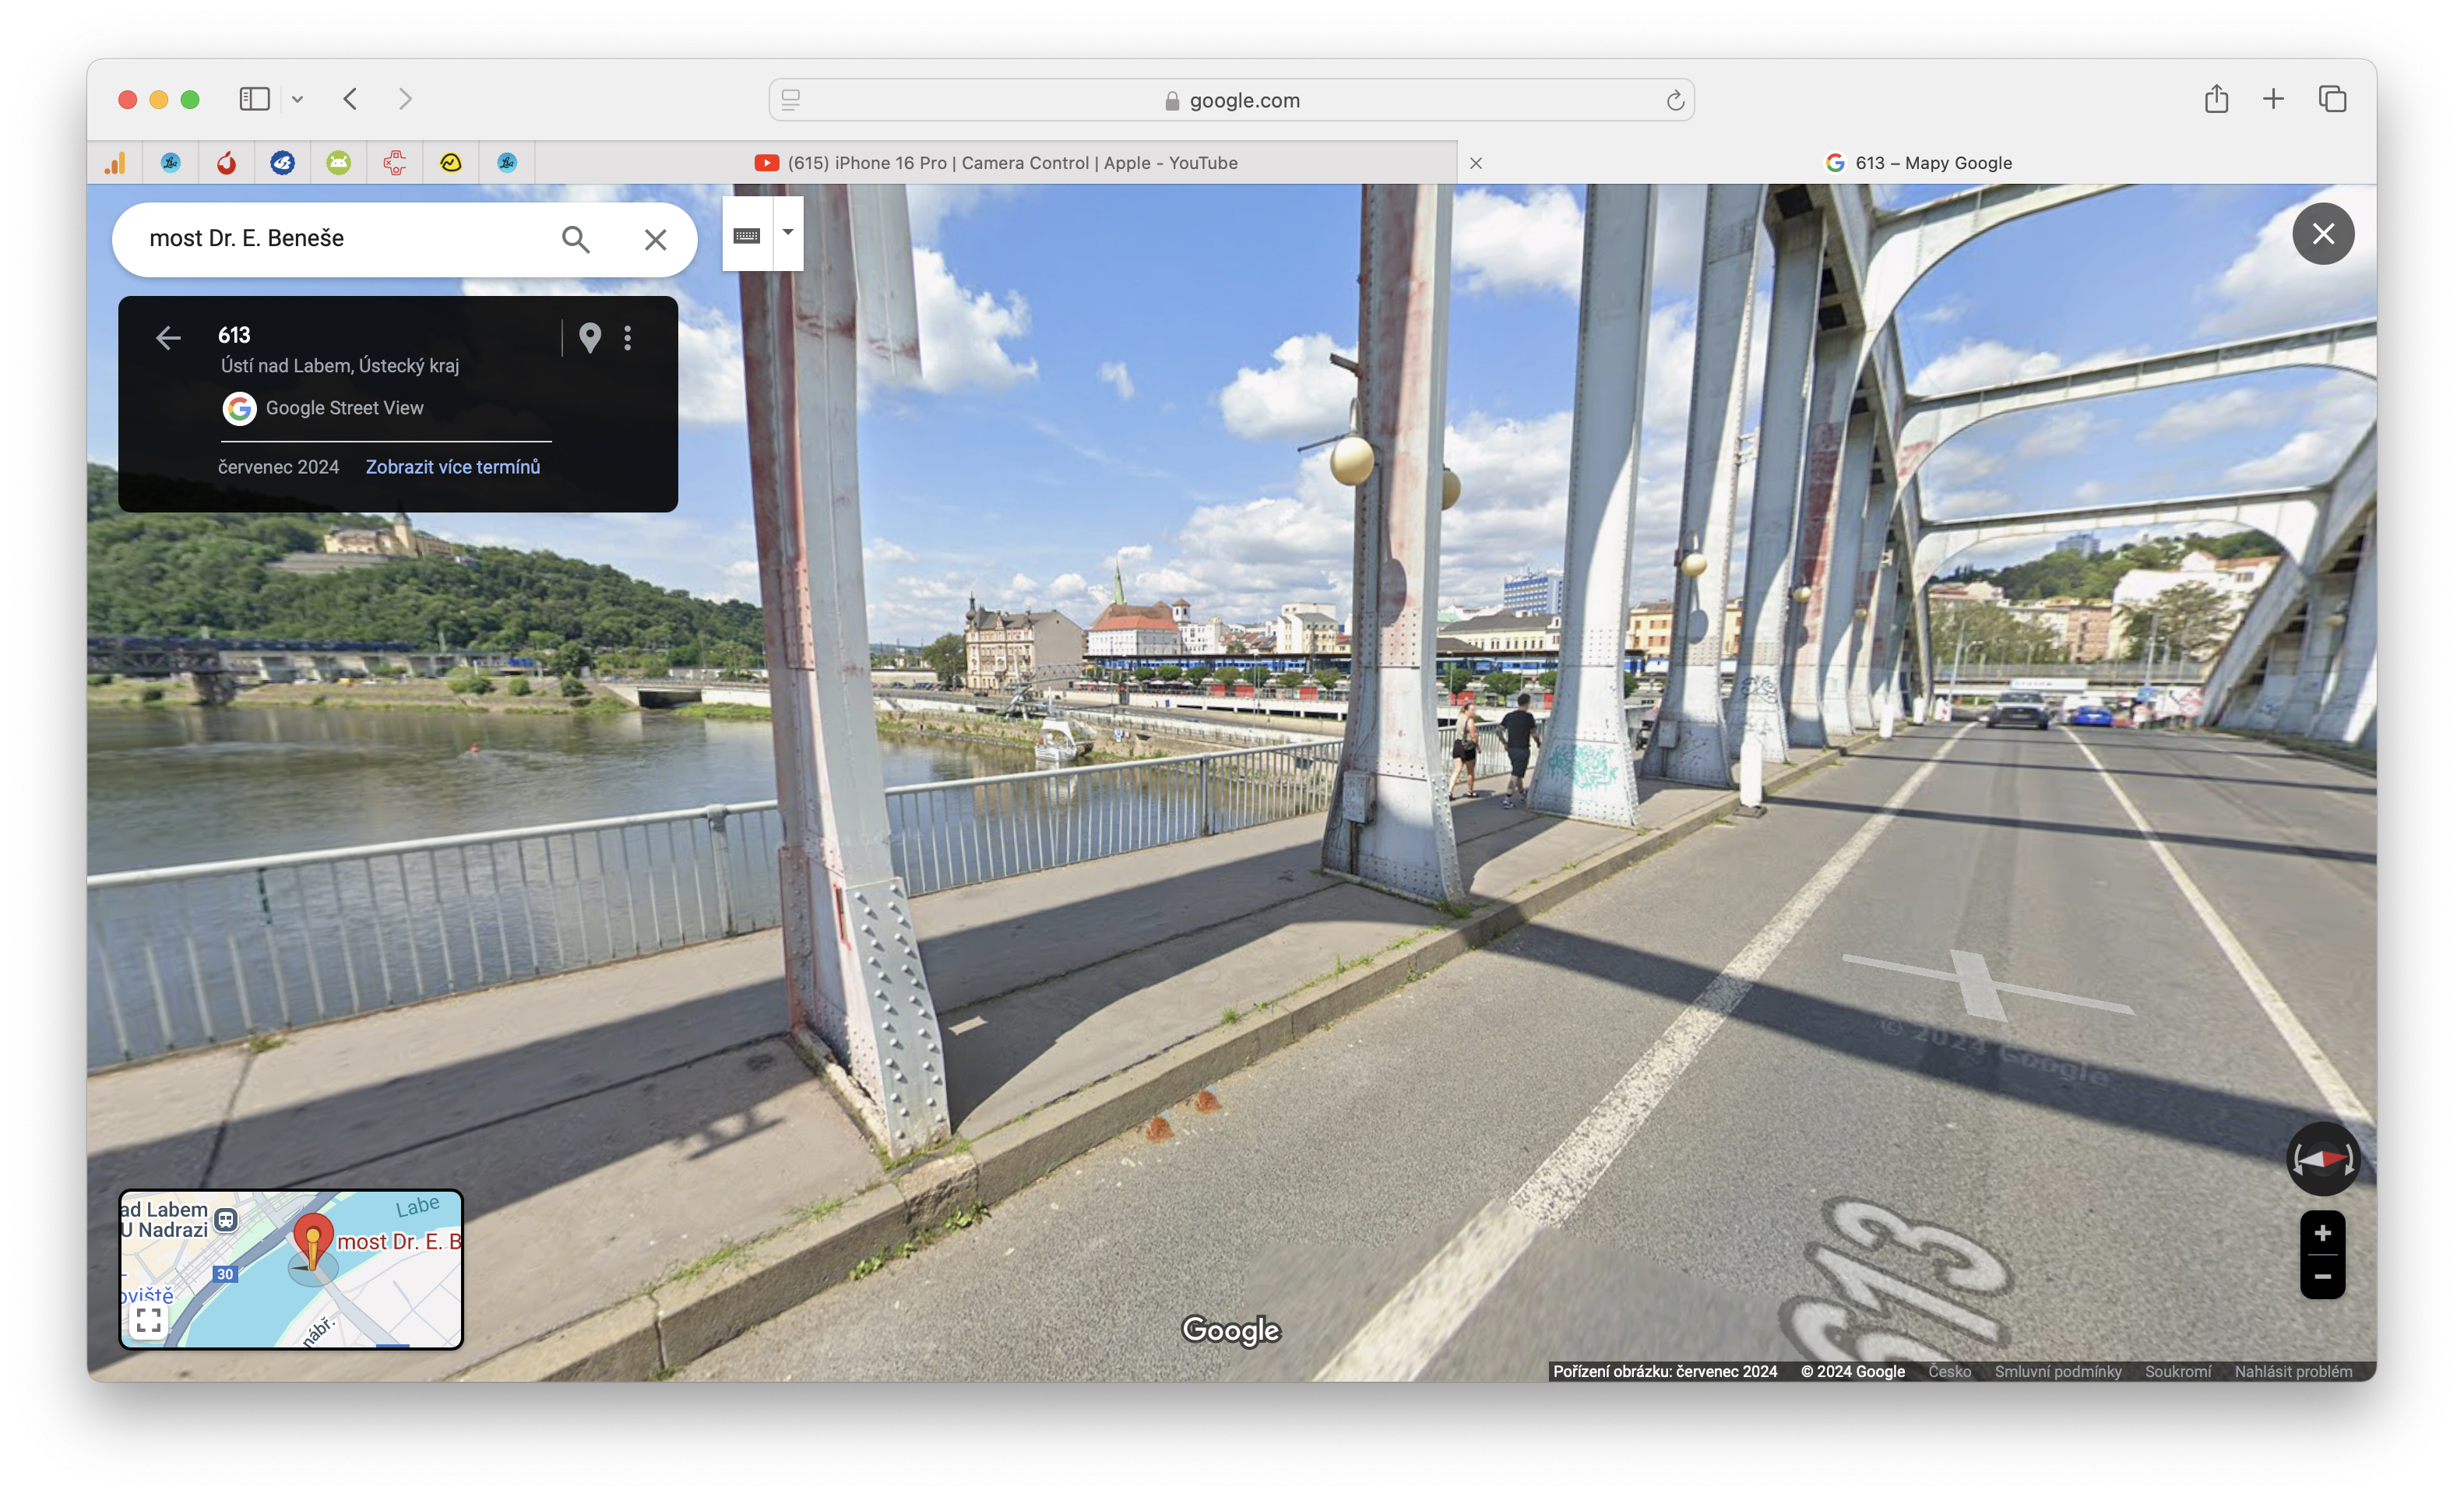Open the keyboard input dropdown arrow
The width and height of the screenshot is (2464, 1497).
point(787,233)
